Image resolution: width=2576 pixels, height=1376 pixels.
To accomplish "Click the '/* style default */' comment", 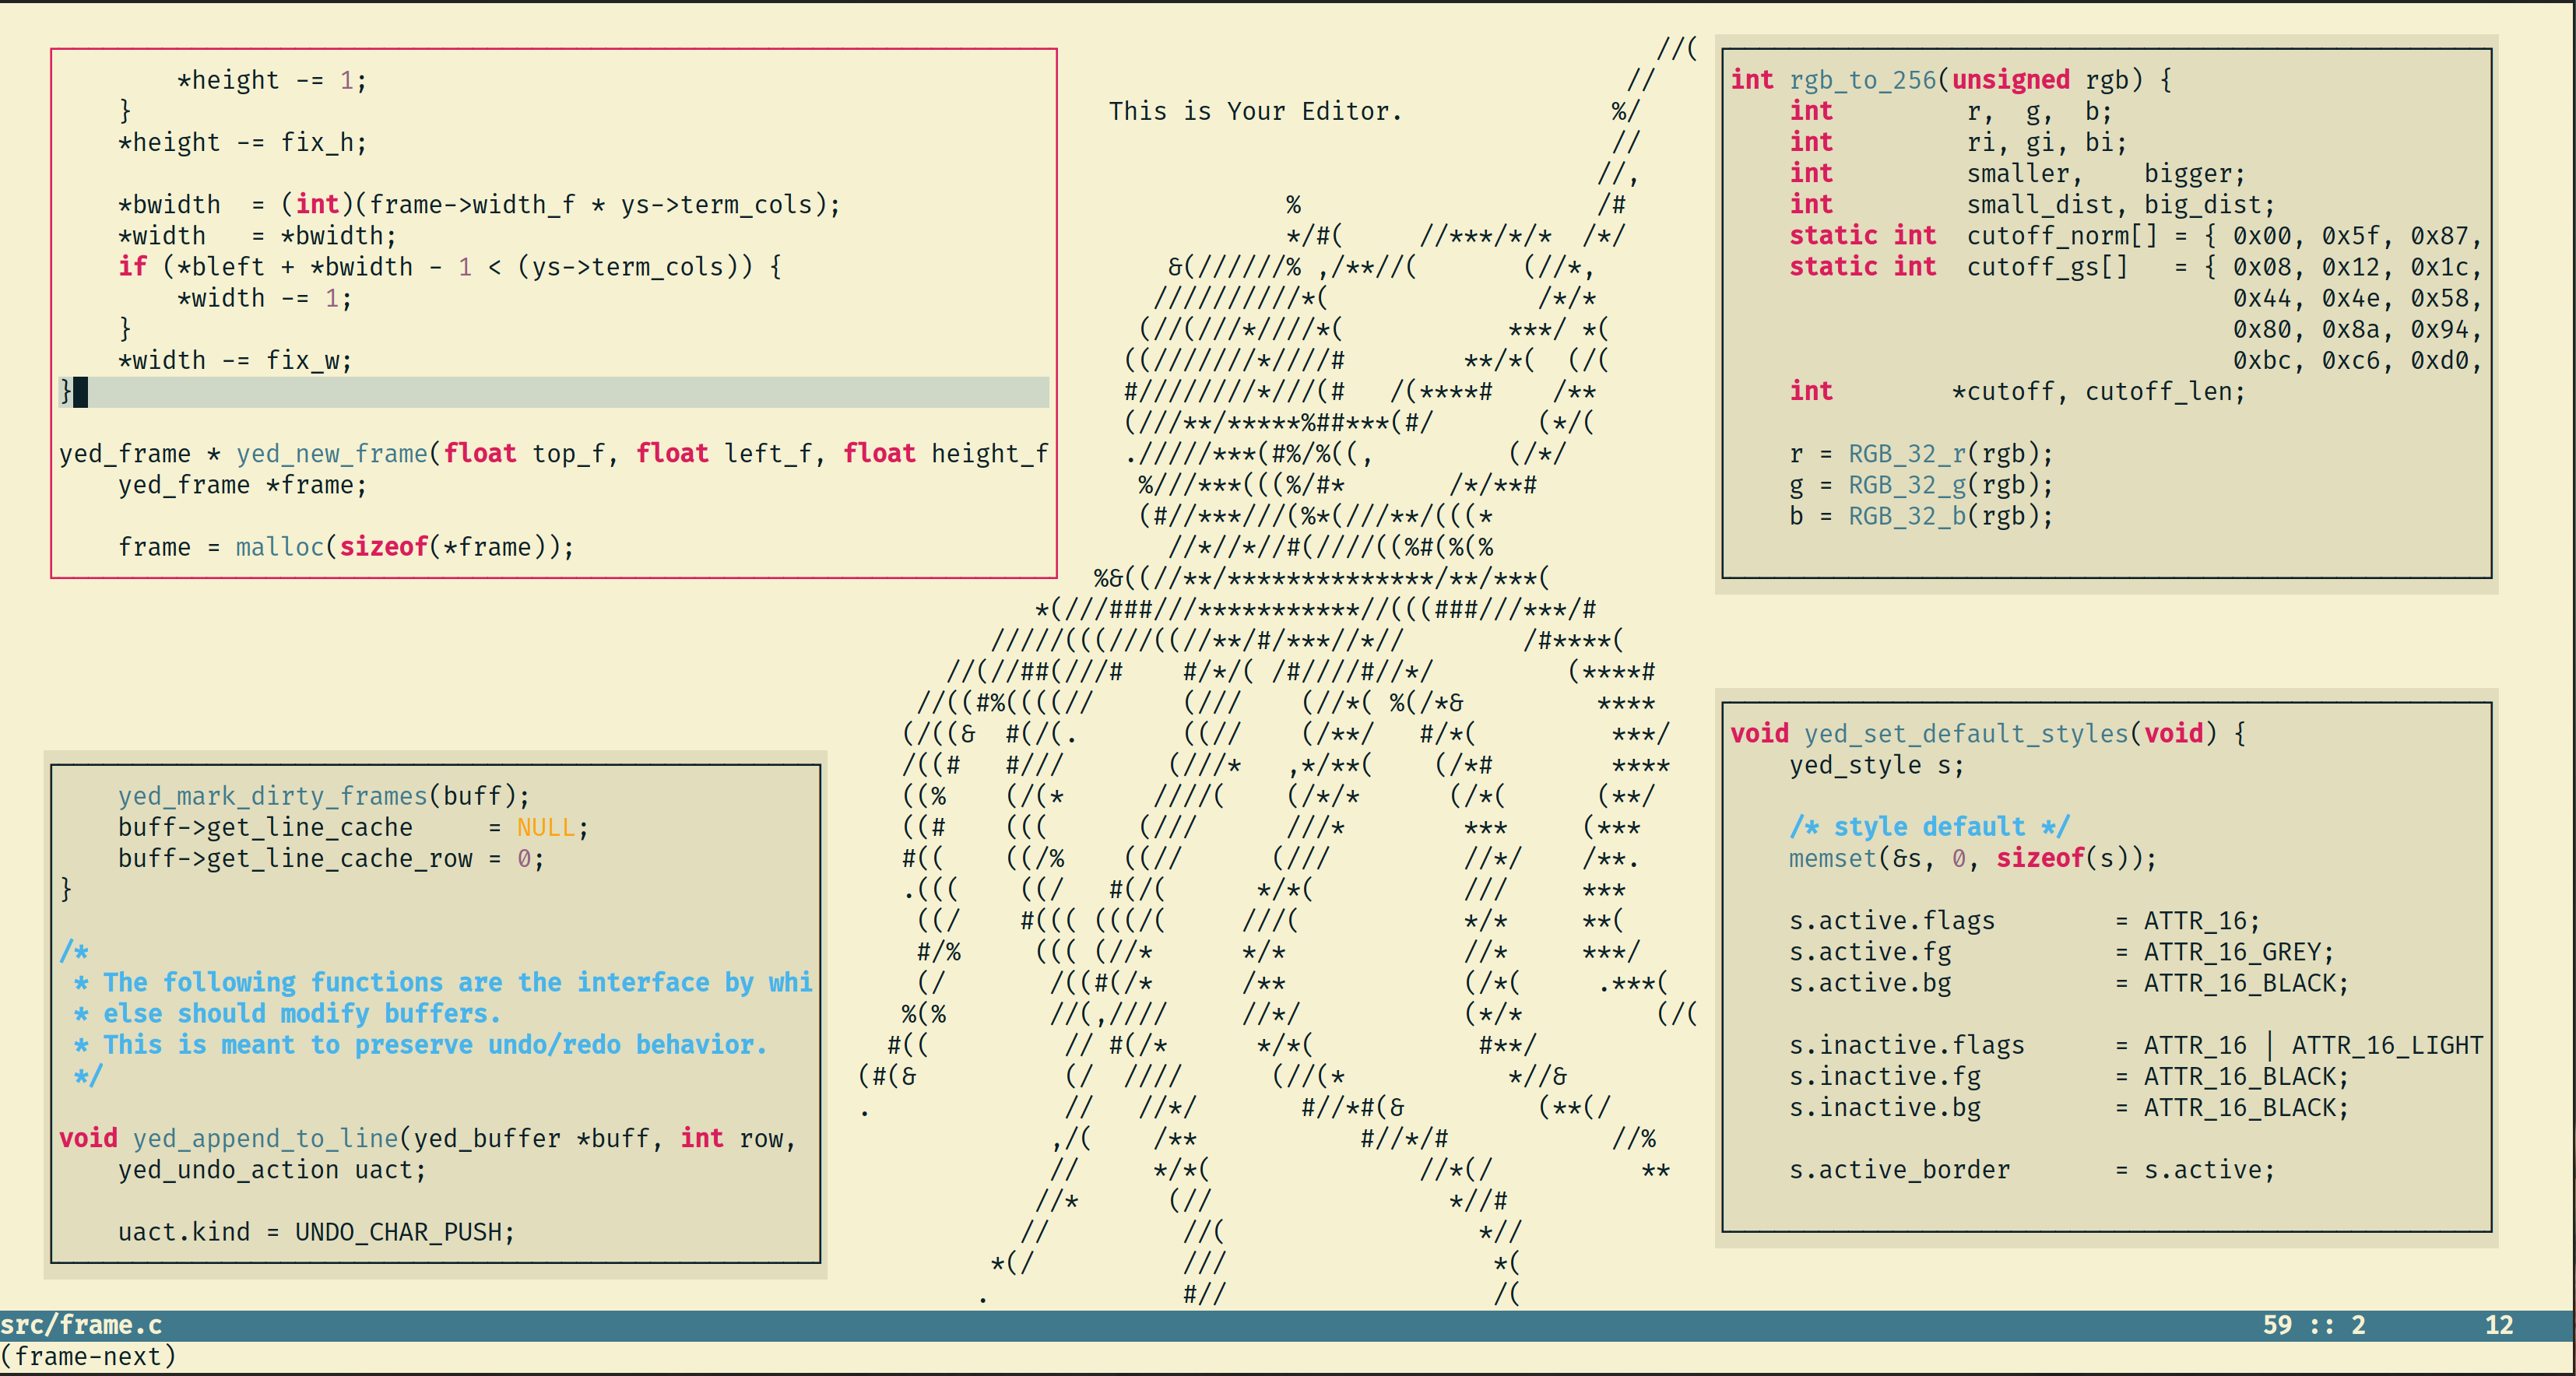I will click(x=1928, y=827).
